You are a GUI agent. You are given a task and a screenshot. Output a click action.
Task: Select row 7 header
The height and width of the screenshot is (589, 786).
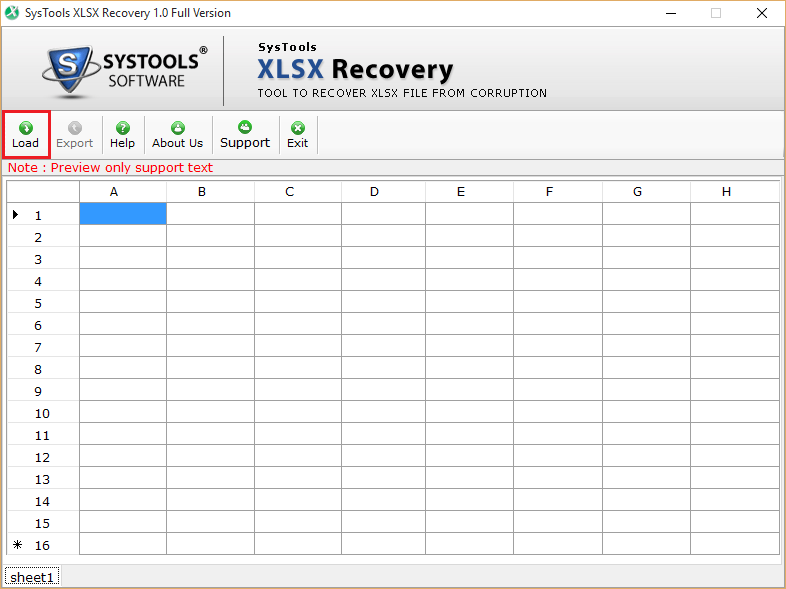[x=43, y=346]
